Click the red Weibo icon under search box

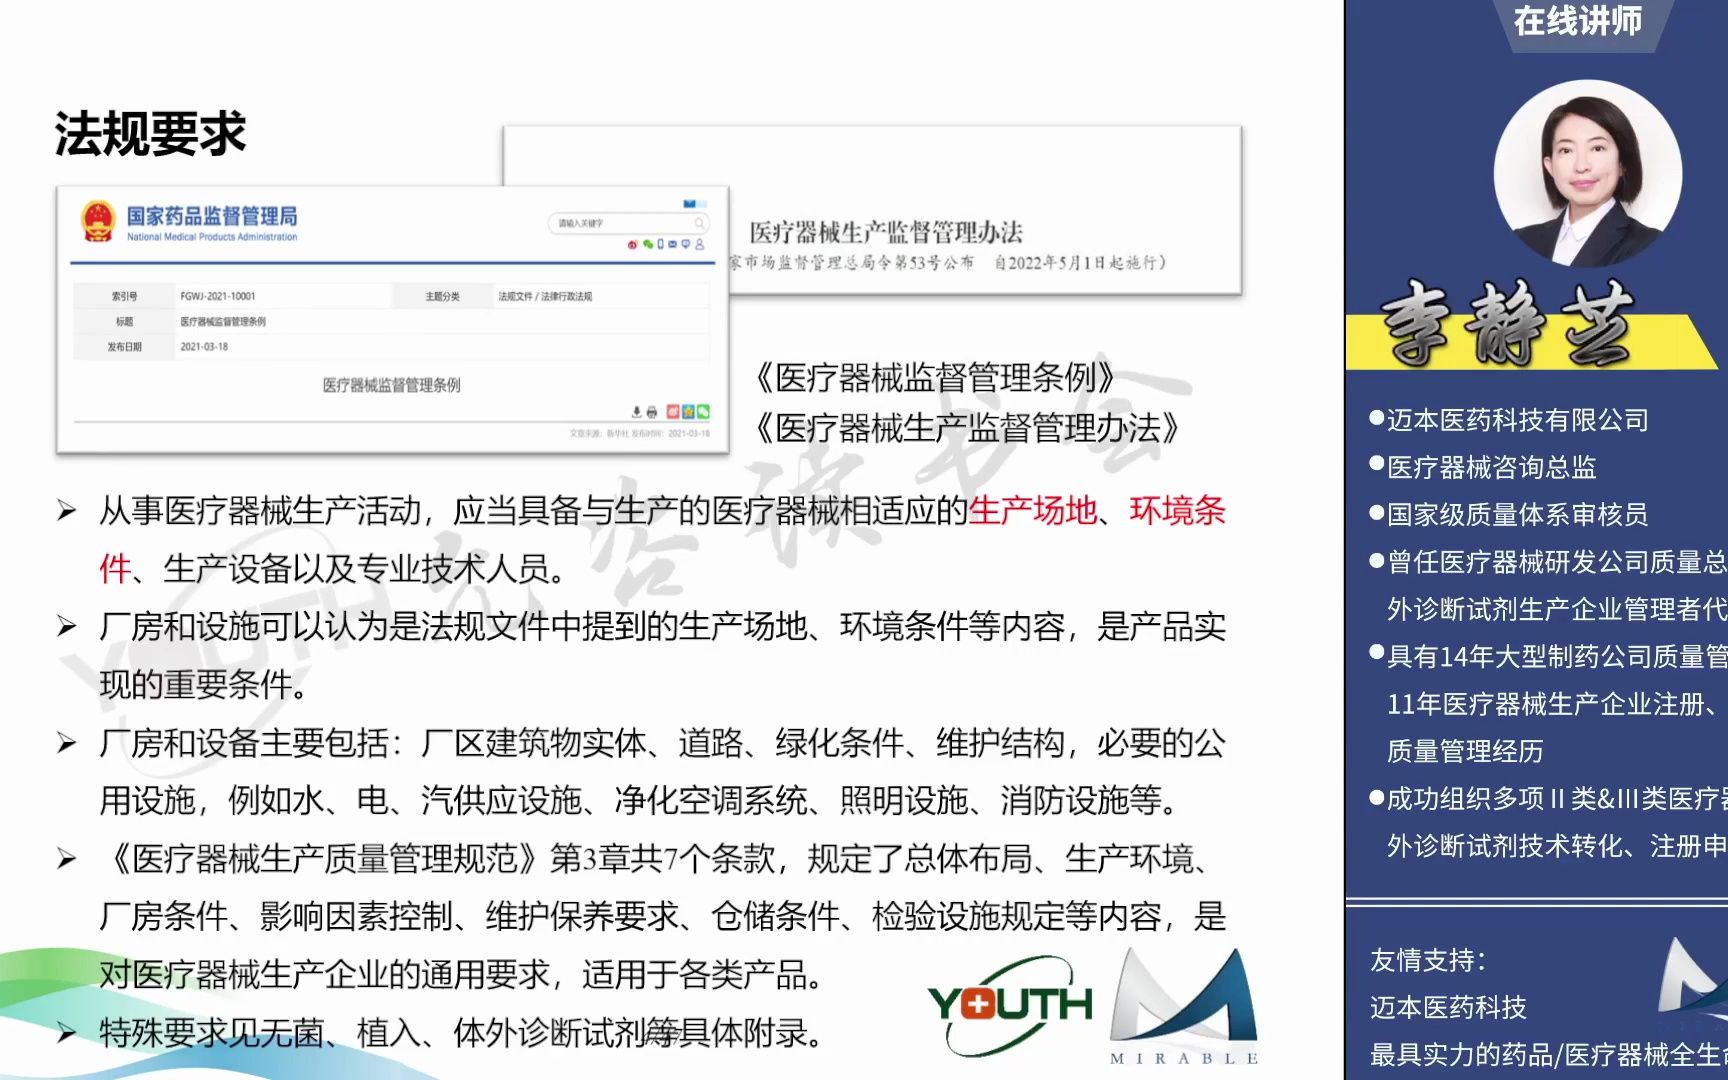coord(632,244)
